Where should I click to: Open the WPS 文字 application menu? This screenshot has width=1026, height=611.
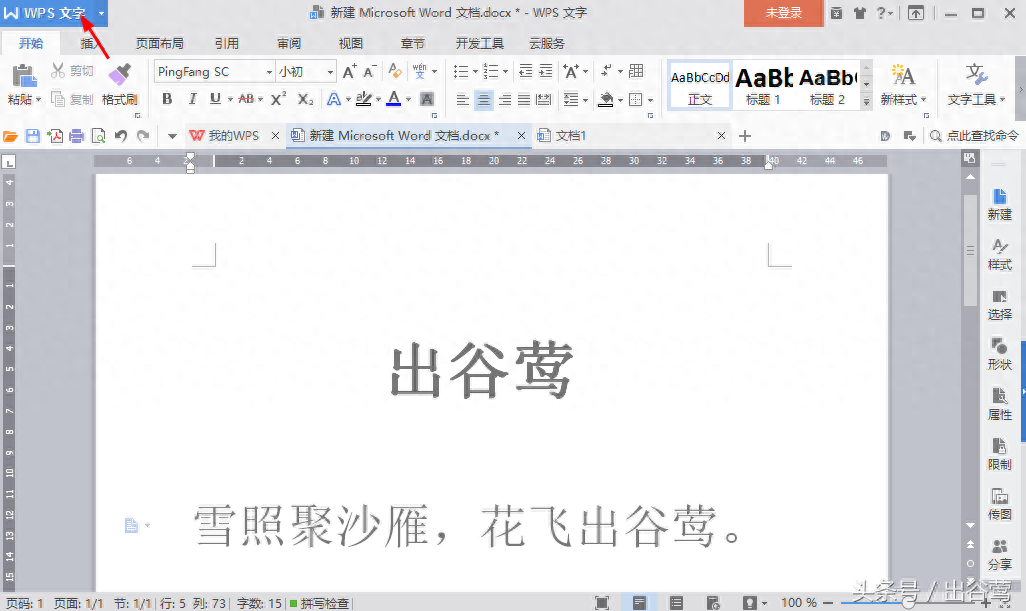[x=54, y=13]
